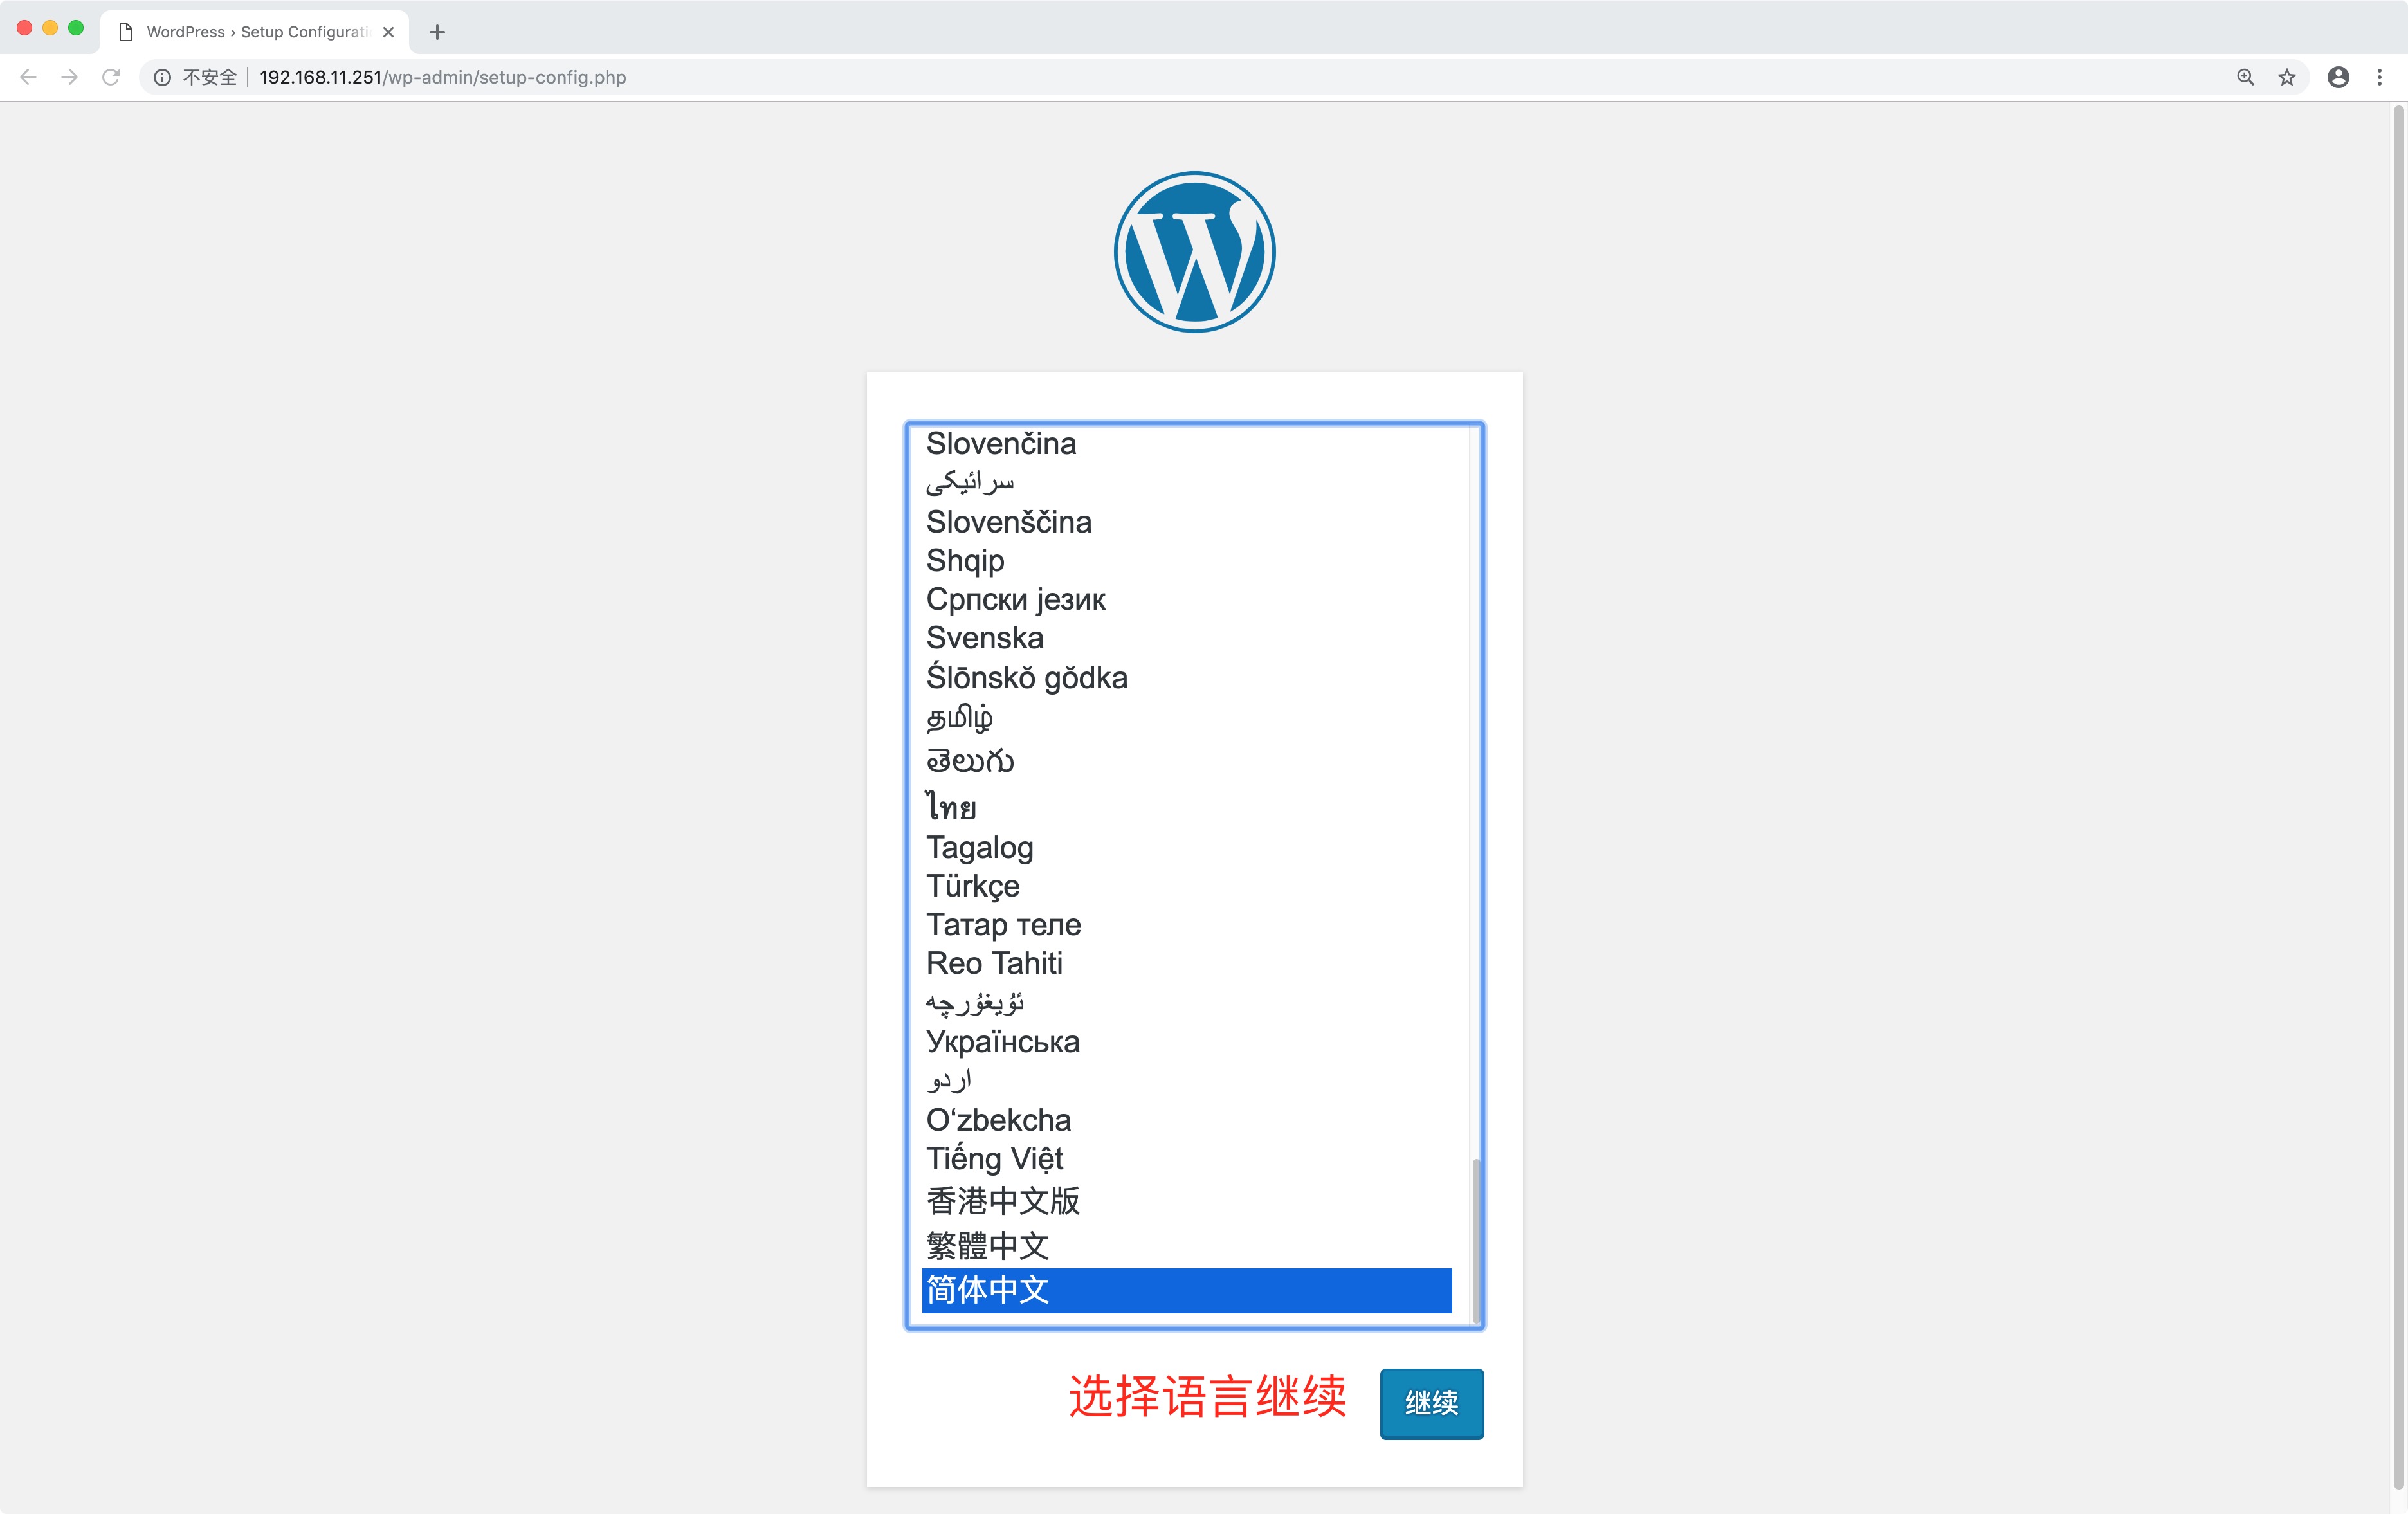The image size is (2408, 1514).
Task: Select 香港中文版 in the language list
Action: pos(1003,1201)
